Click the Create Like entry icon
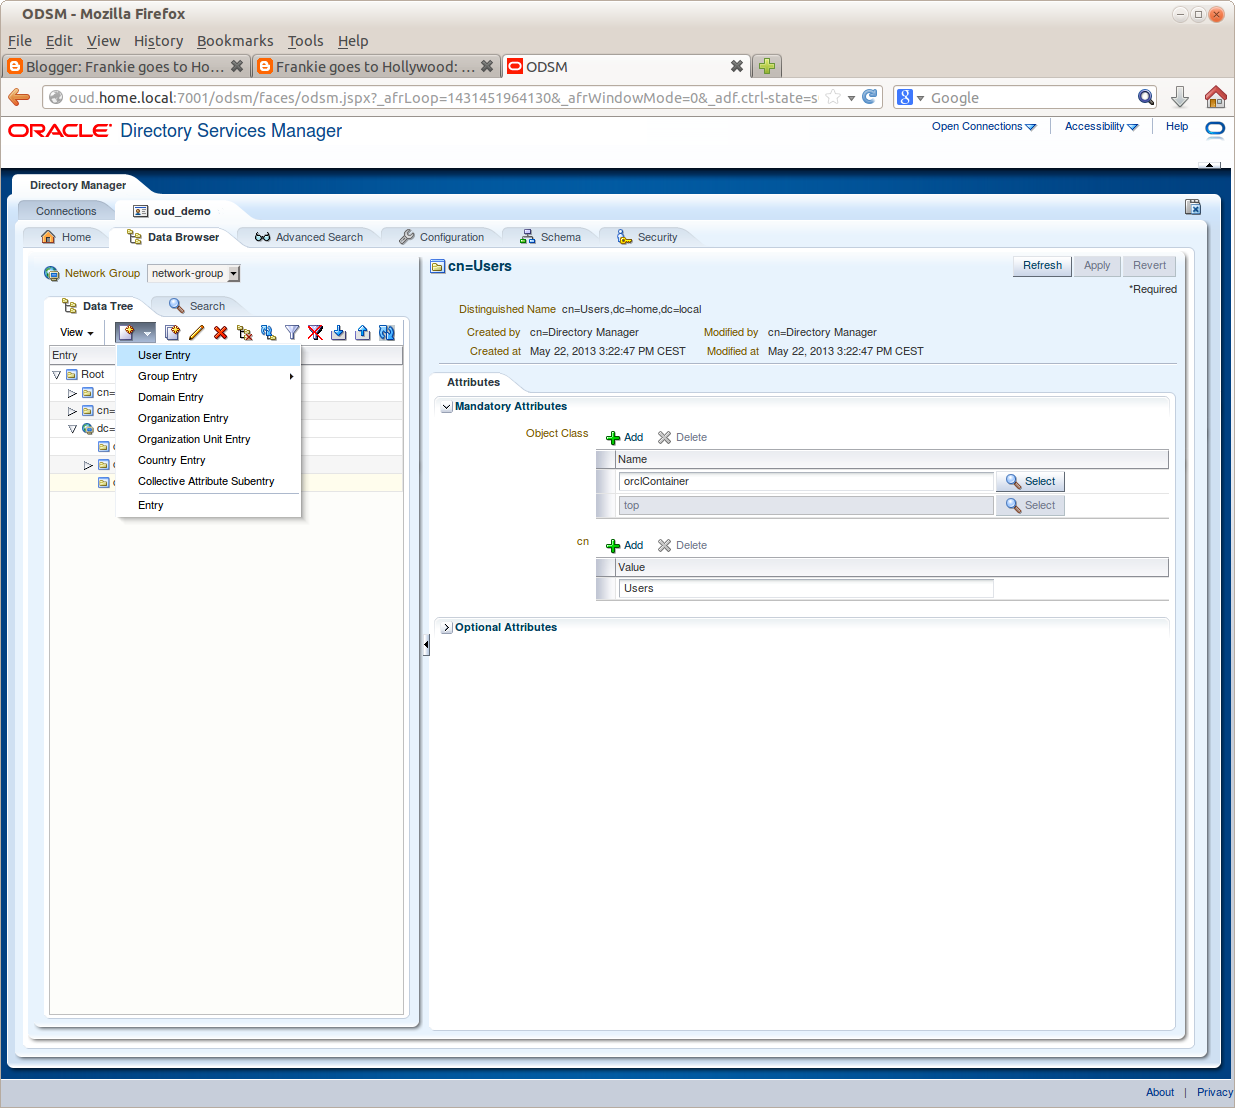Screen dimensions: 1235x1108 tap(172, 333)
